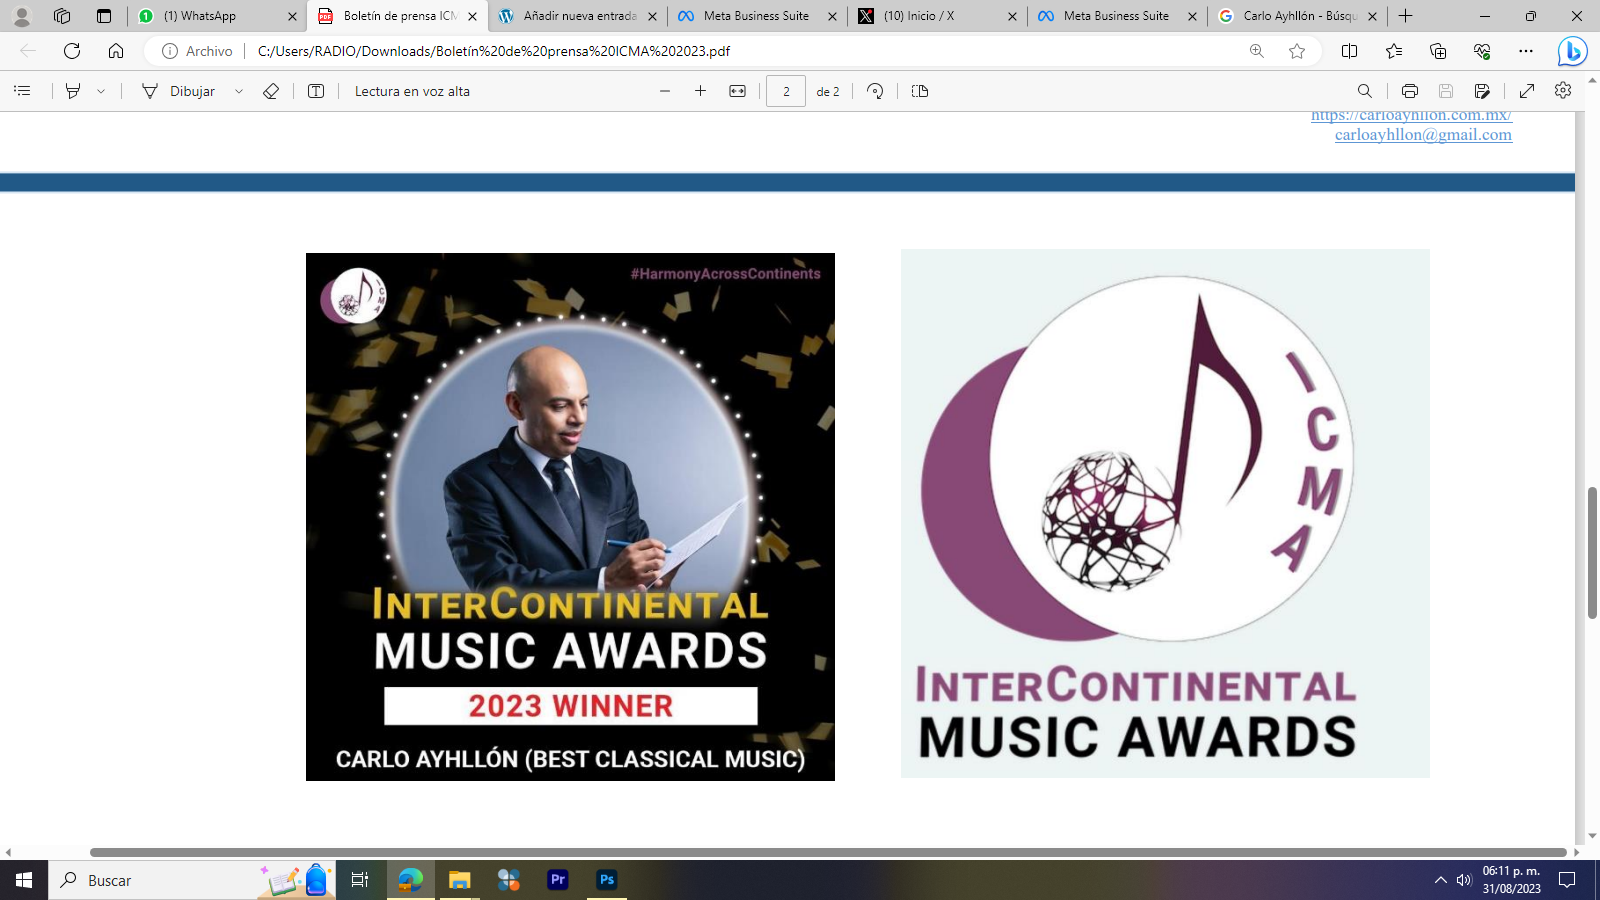The height and width of the screenshot is (900, 1600).
Task: Enter full screen PDF view
Action: point(1527,91)
